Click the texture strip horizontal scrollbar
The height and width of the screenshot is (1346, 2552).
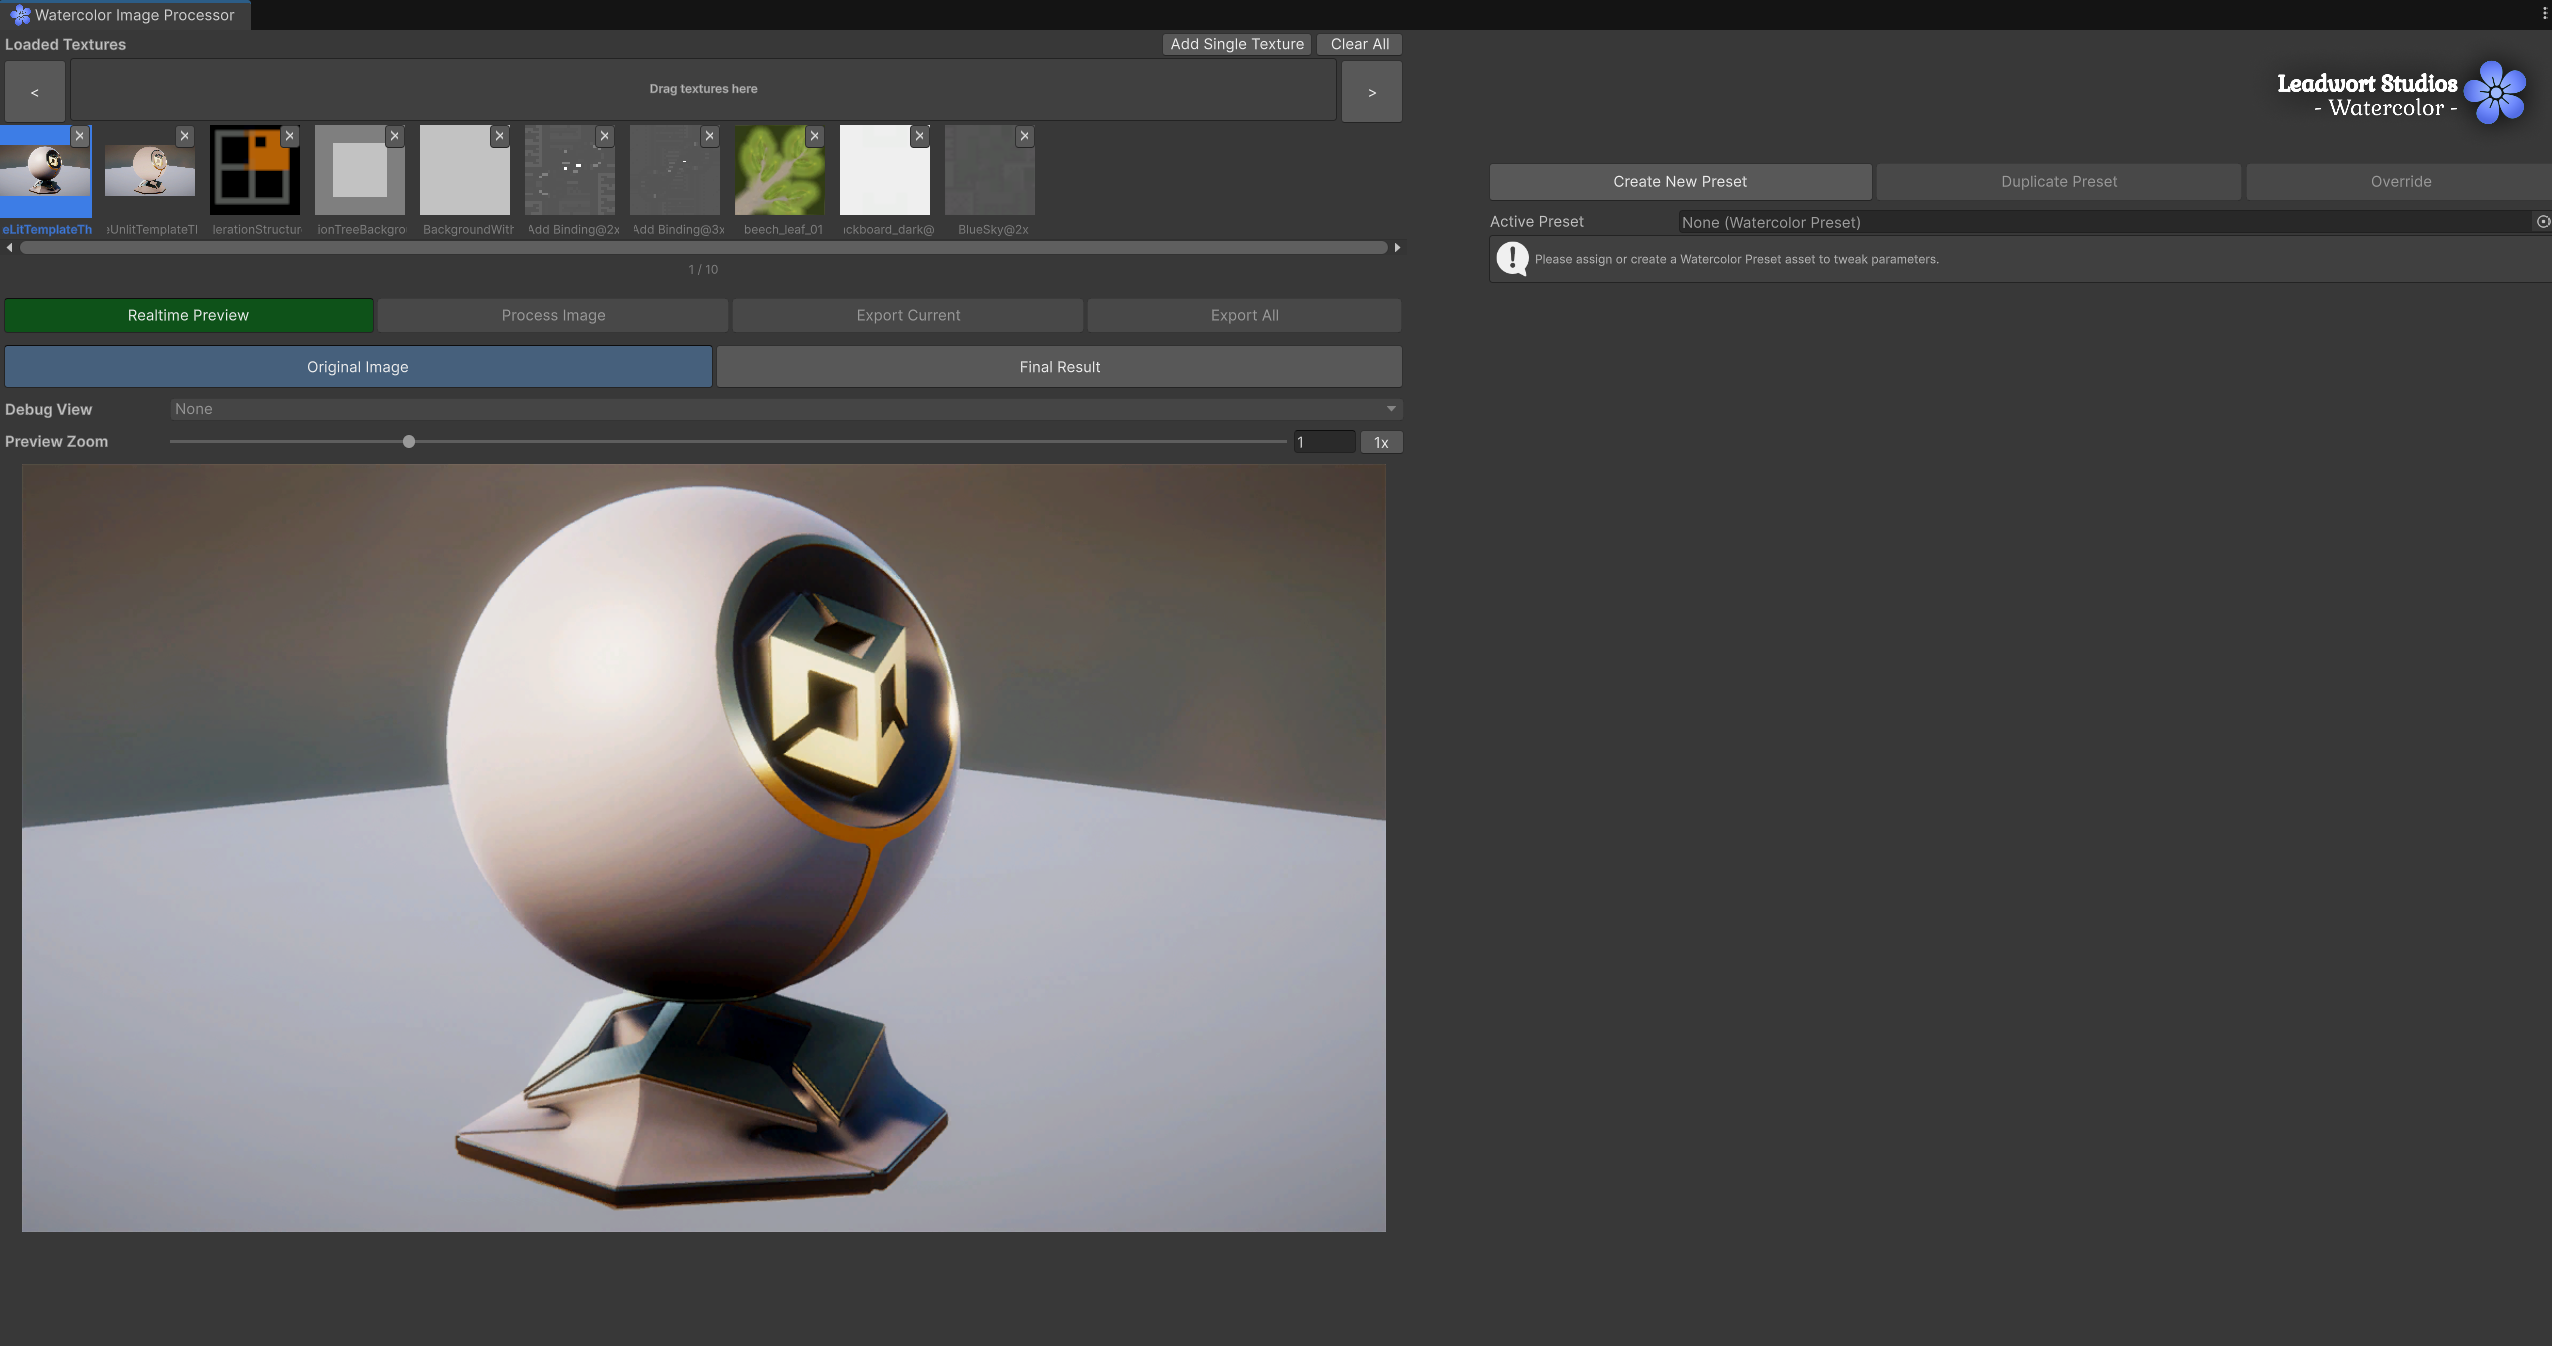pos(703,247)
